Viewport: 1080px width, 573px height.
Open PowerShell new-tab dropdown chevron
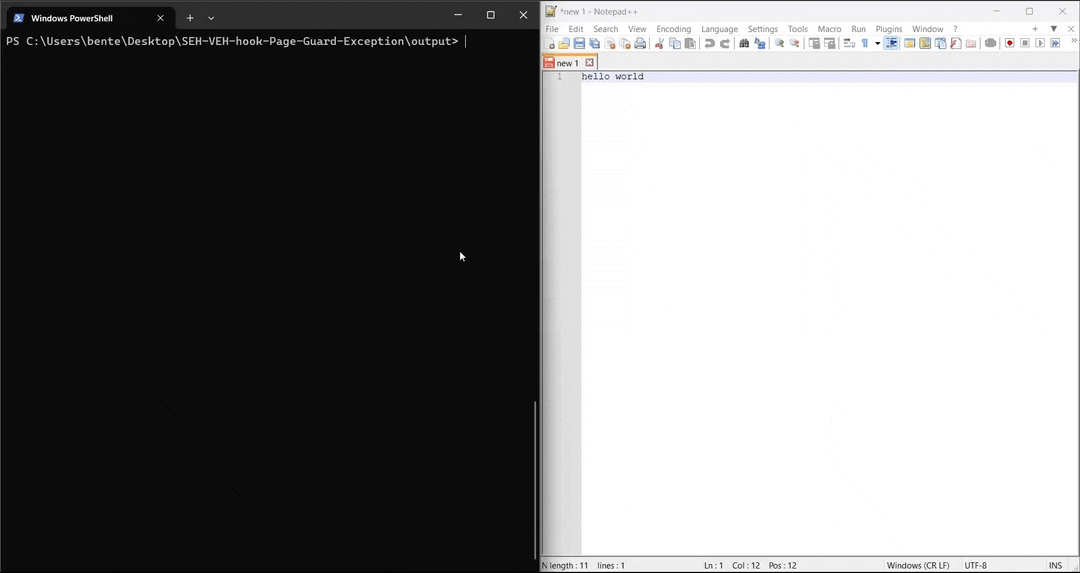211,18
